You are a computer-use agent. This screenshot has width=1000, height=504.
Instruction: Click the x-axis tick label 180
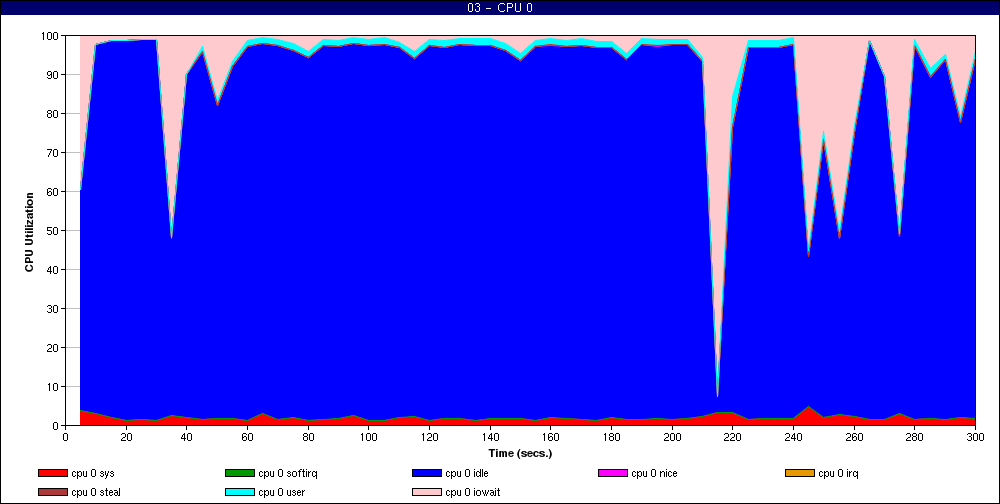[612, 437]
